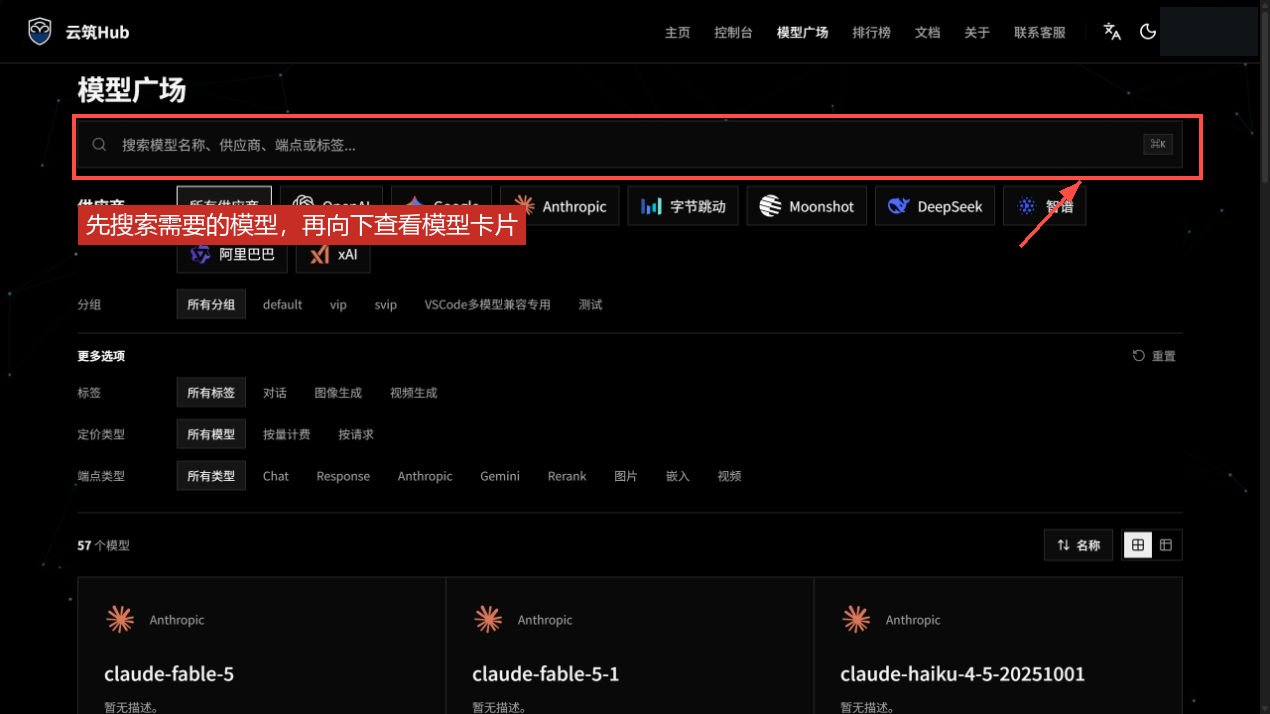
Task: Open the 名称 sort dropdown
Action: [1078, 545]
